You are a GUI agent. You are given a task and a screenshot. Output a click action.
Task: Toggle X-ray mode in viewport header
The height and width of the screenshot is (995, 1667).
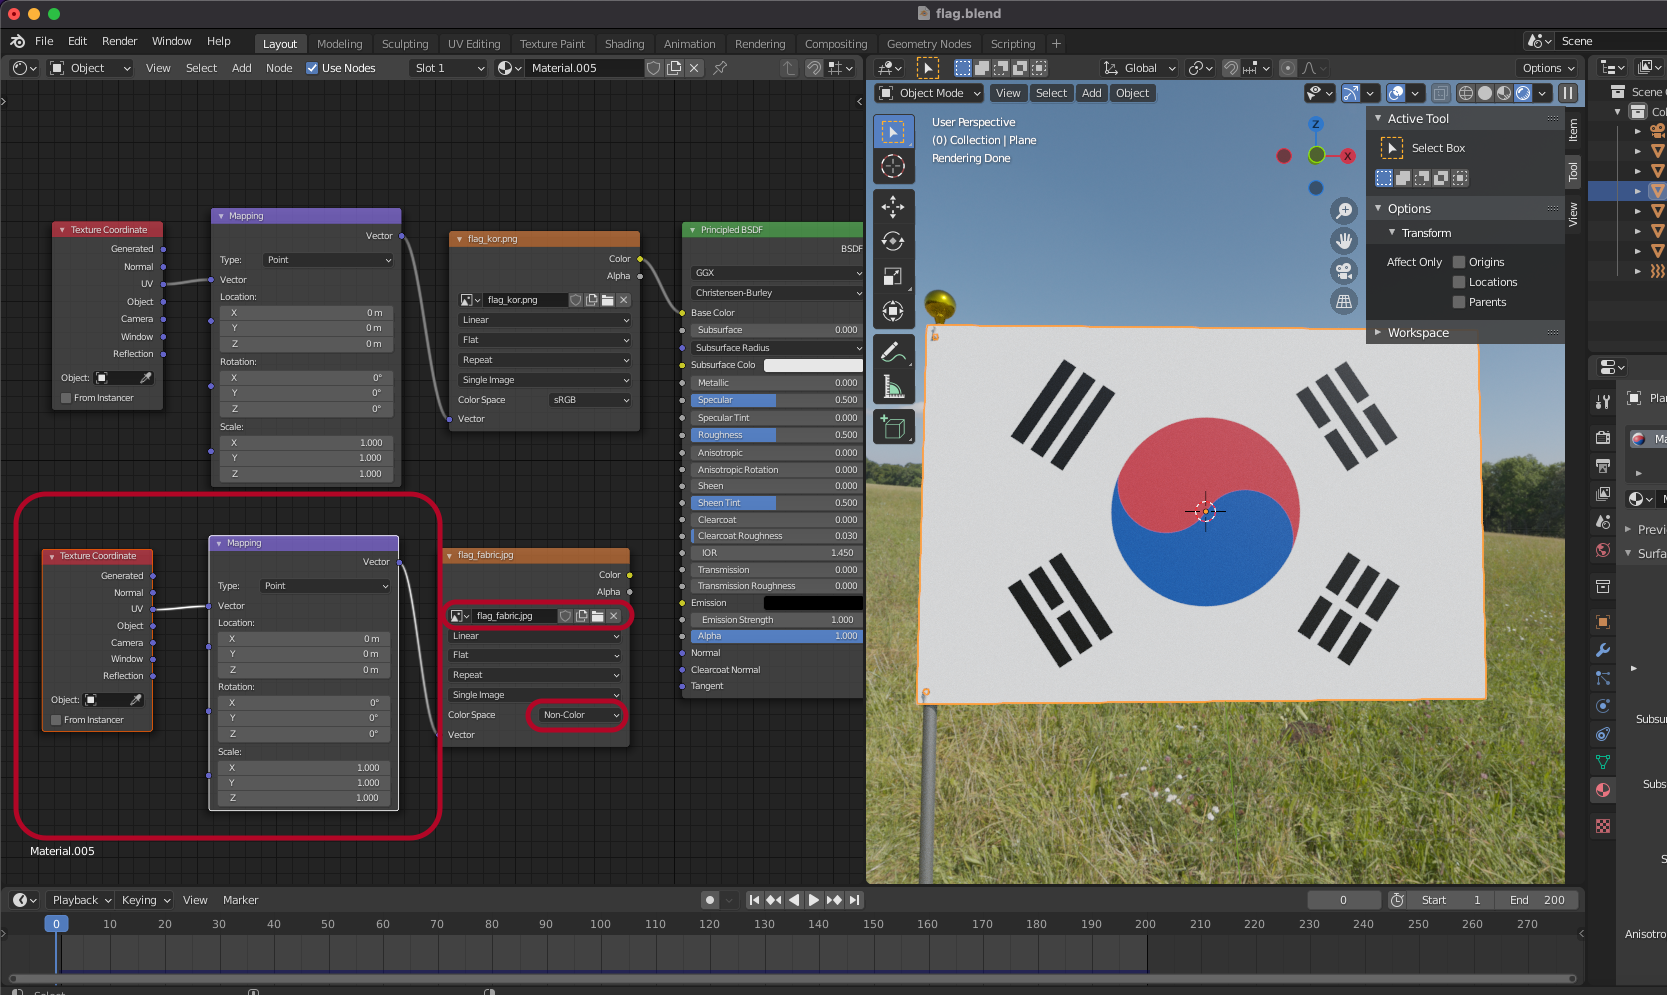pos(1440,93)
